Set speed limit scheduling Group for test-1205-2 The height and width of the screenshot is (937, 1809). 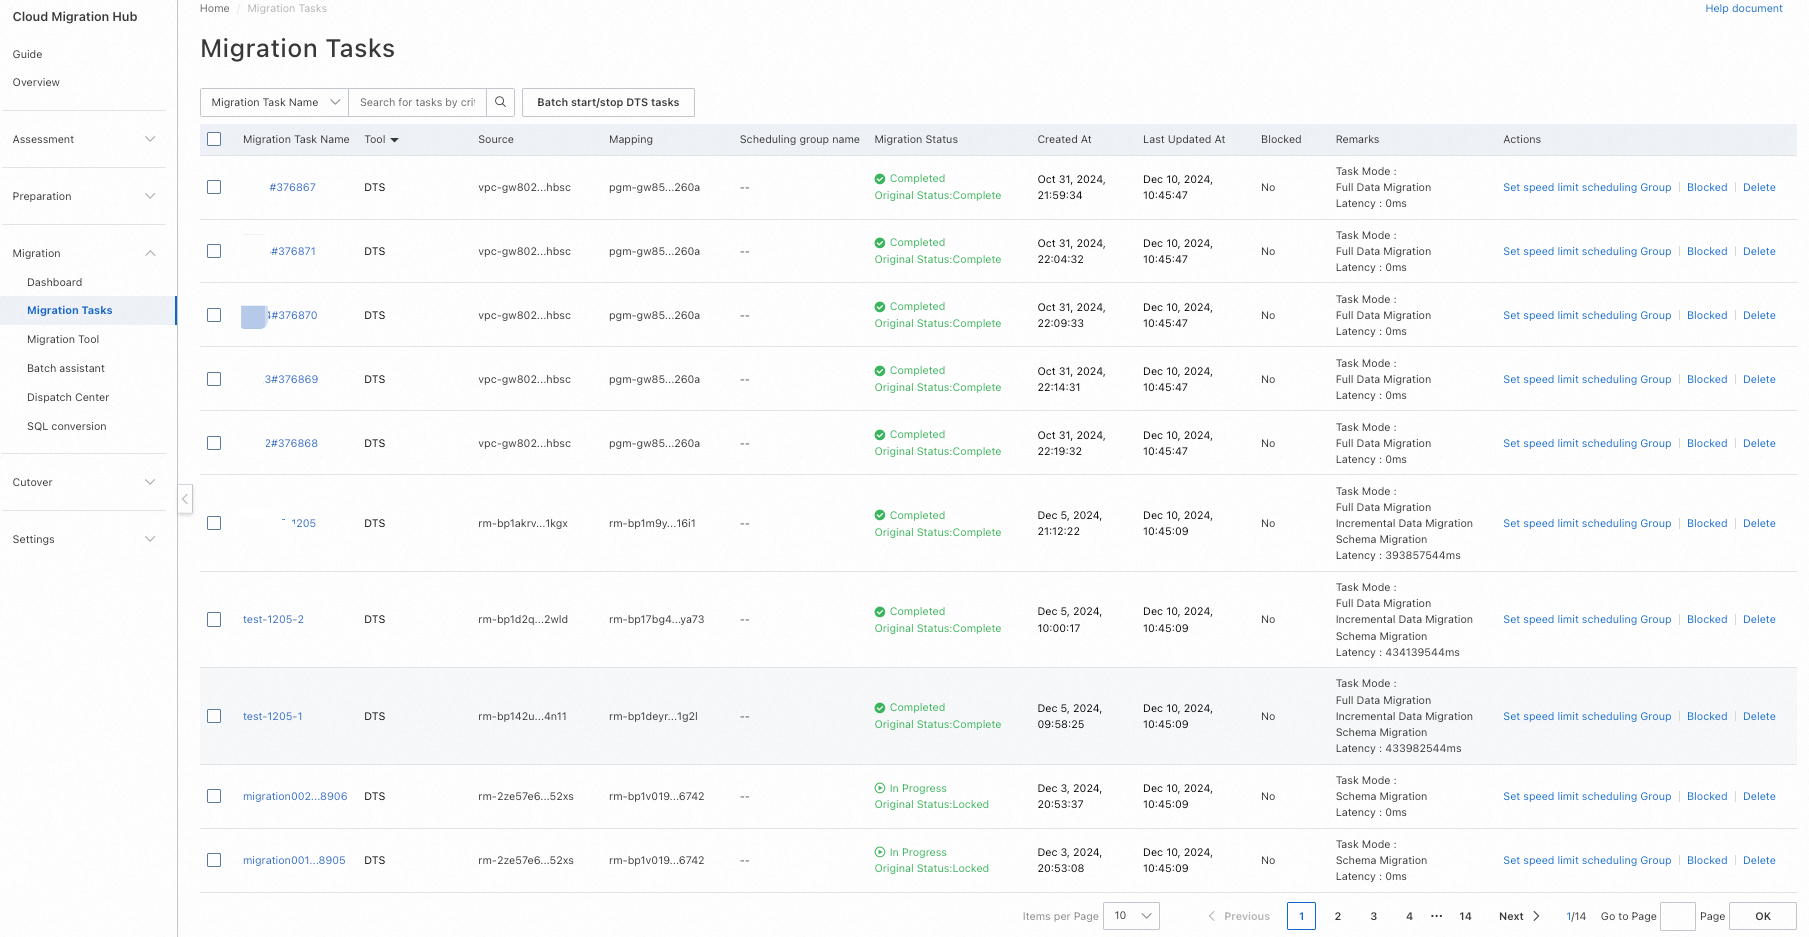pyautogui.click(x=1587, y=620)
